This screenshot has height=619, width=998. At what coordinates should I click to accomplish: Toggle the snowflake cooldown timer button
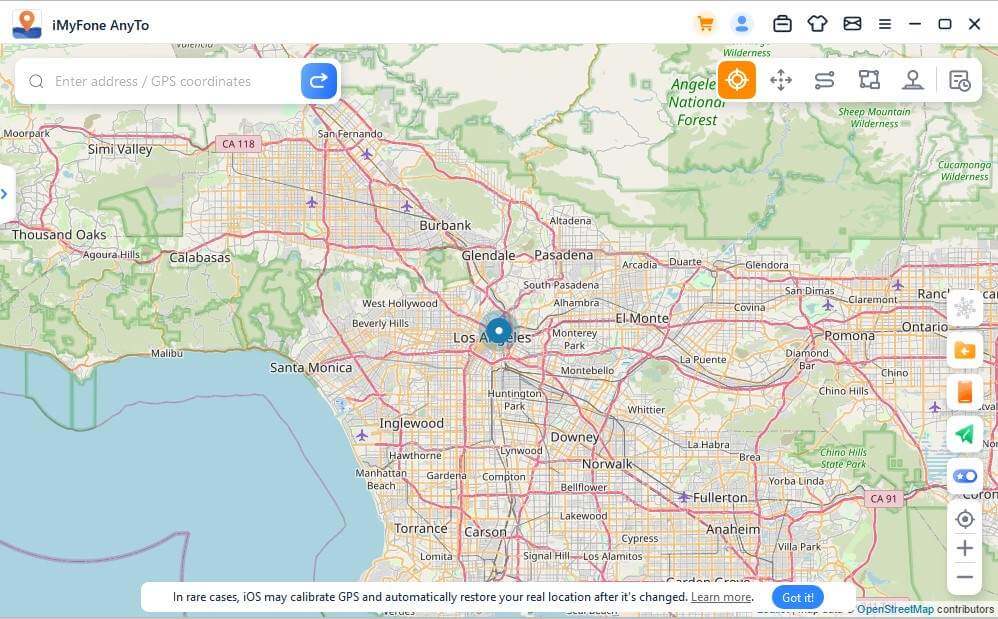[965, 308]
